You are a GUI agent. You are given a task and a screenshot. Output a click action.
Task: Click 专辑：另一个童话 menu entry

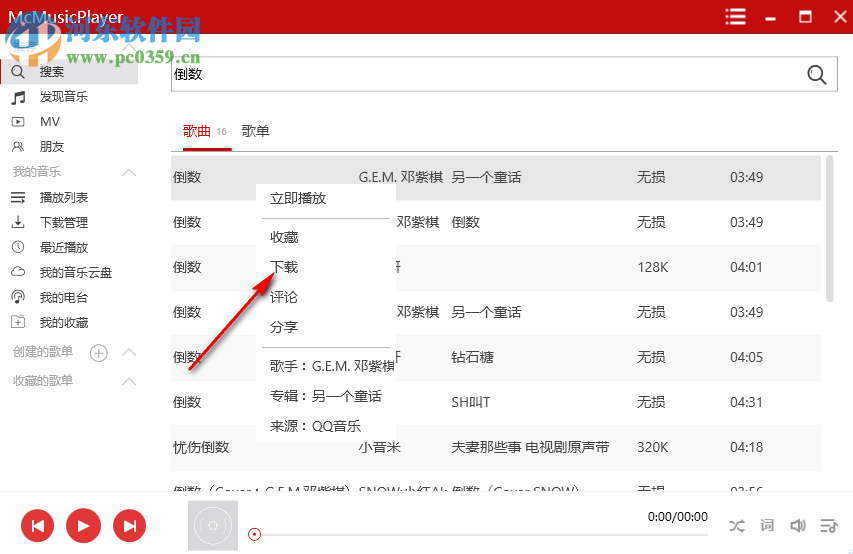click(x=326, y=396)
